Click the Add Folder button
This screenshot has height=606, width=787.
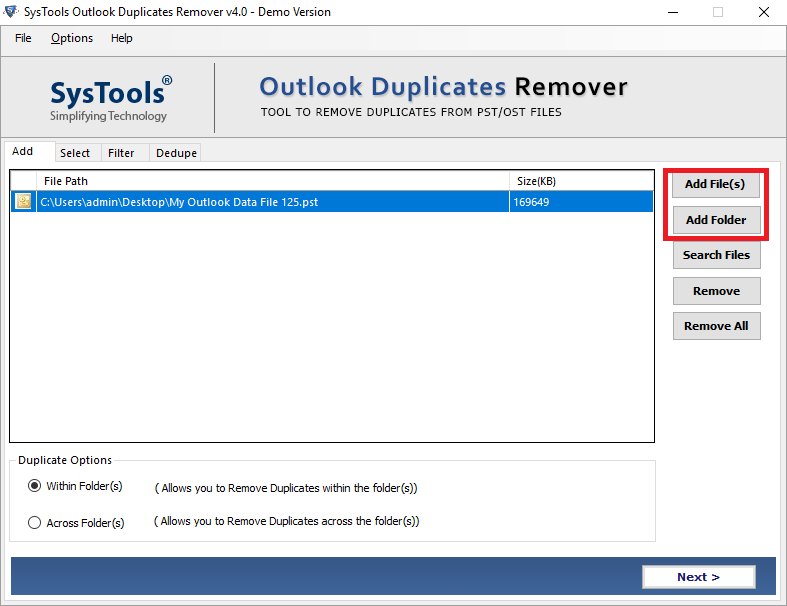tap(716, 220)
